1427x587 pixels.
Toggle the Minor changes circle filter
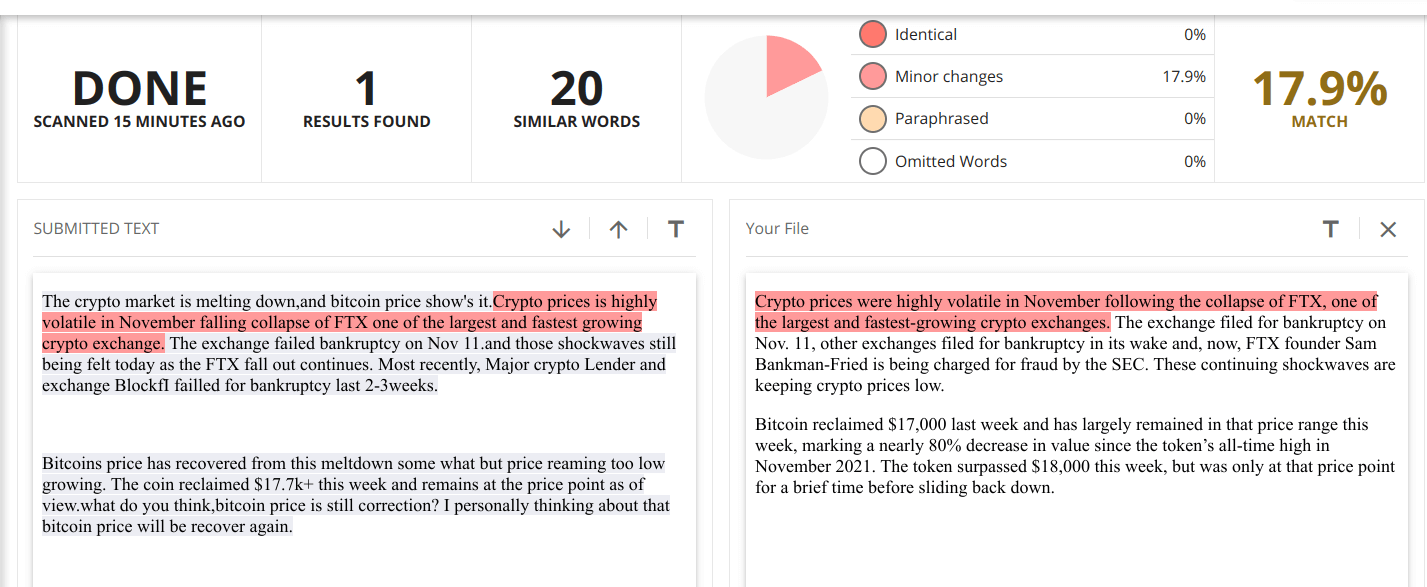(873, 76)
